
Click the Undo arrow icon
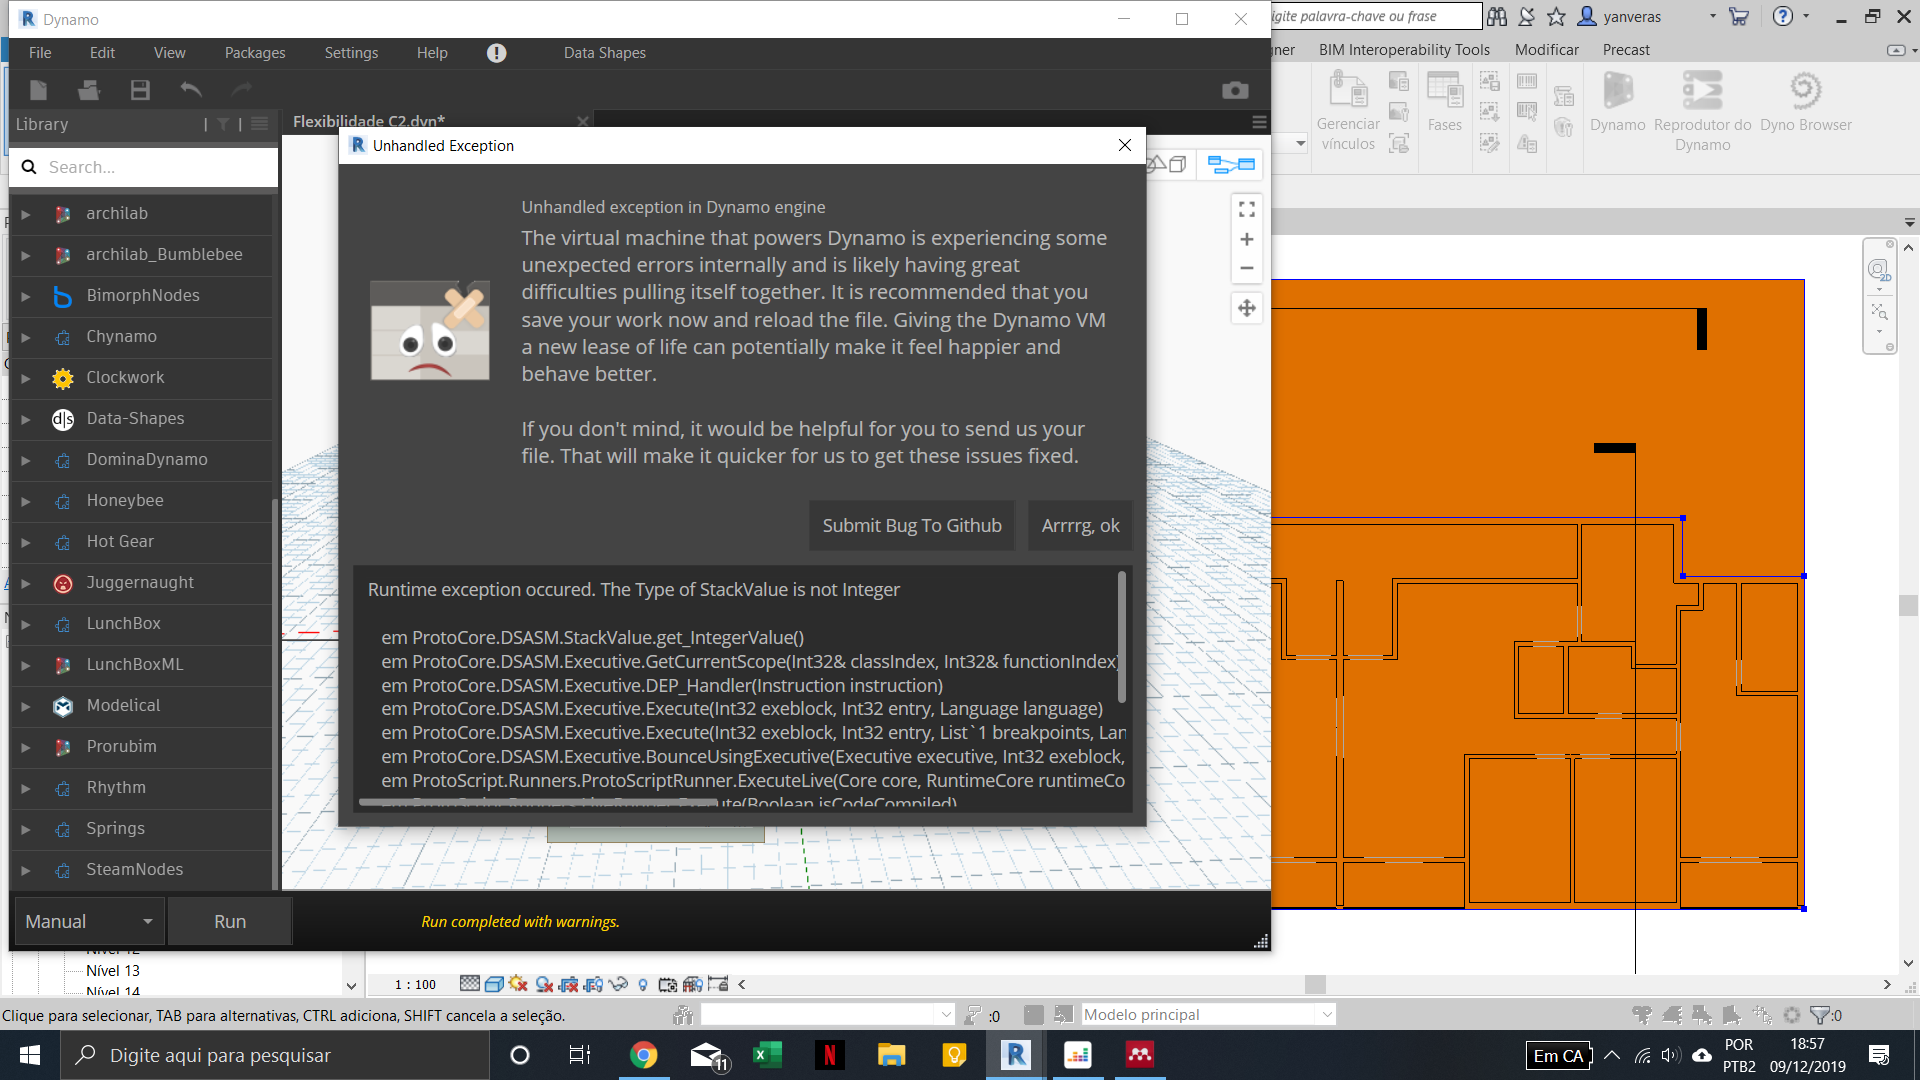point(190,90)
